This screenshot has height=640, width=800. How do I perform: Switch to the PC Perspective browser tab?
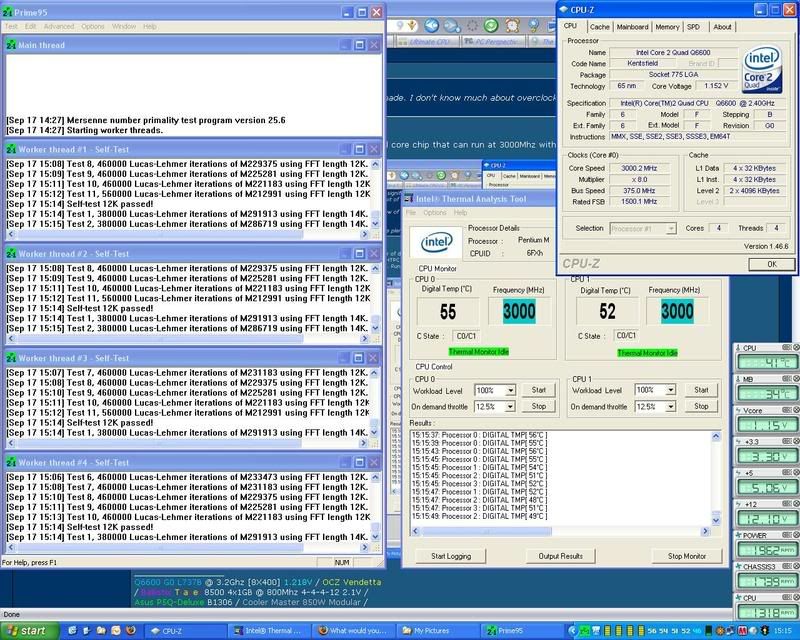492,42
